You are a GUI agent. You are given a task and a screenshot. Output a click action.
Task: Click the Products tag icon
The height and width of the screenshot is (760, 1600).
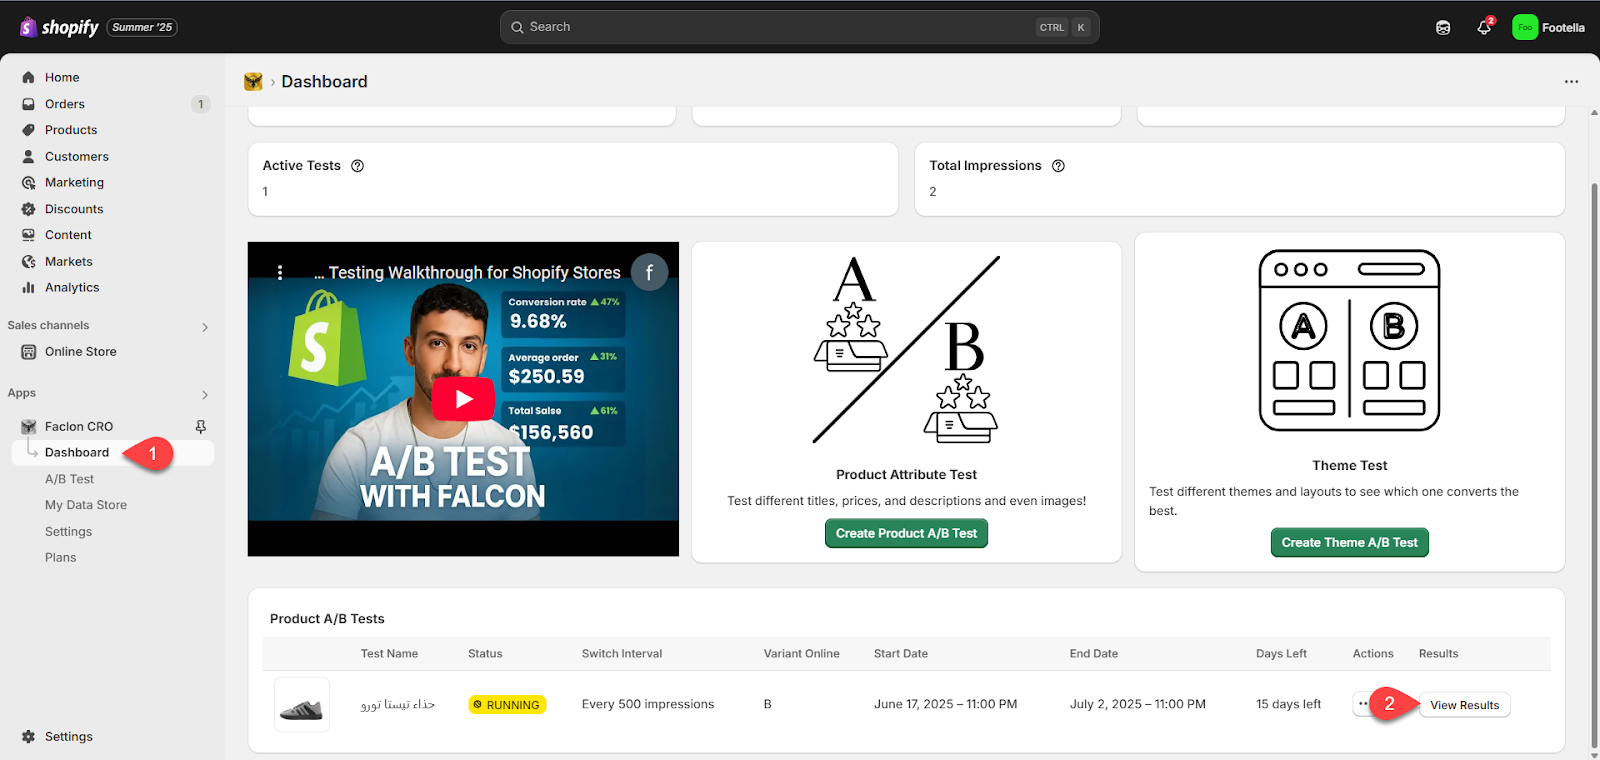coord(28,130)
